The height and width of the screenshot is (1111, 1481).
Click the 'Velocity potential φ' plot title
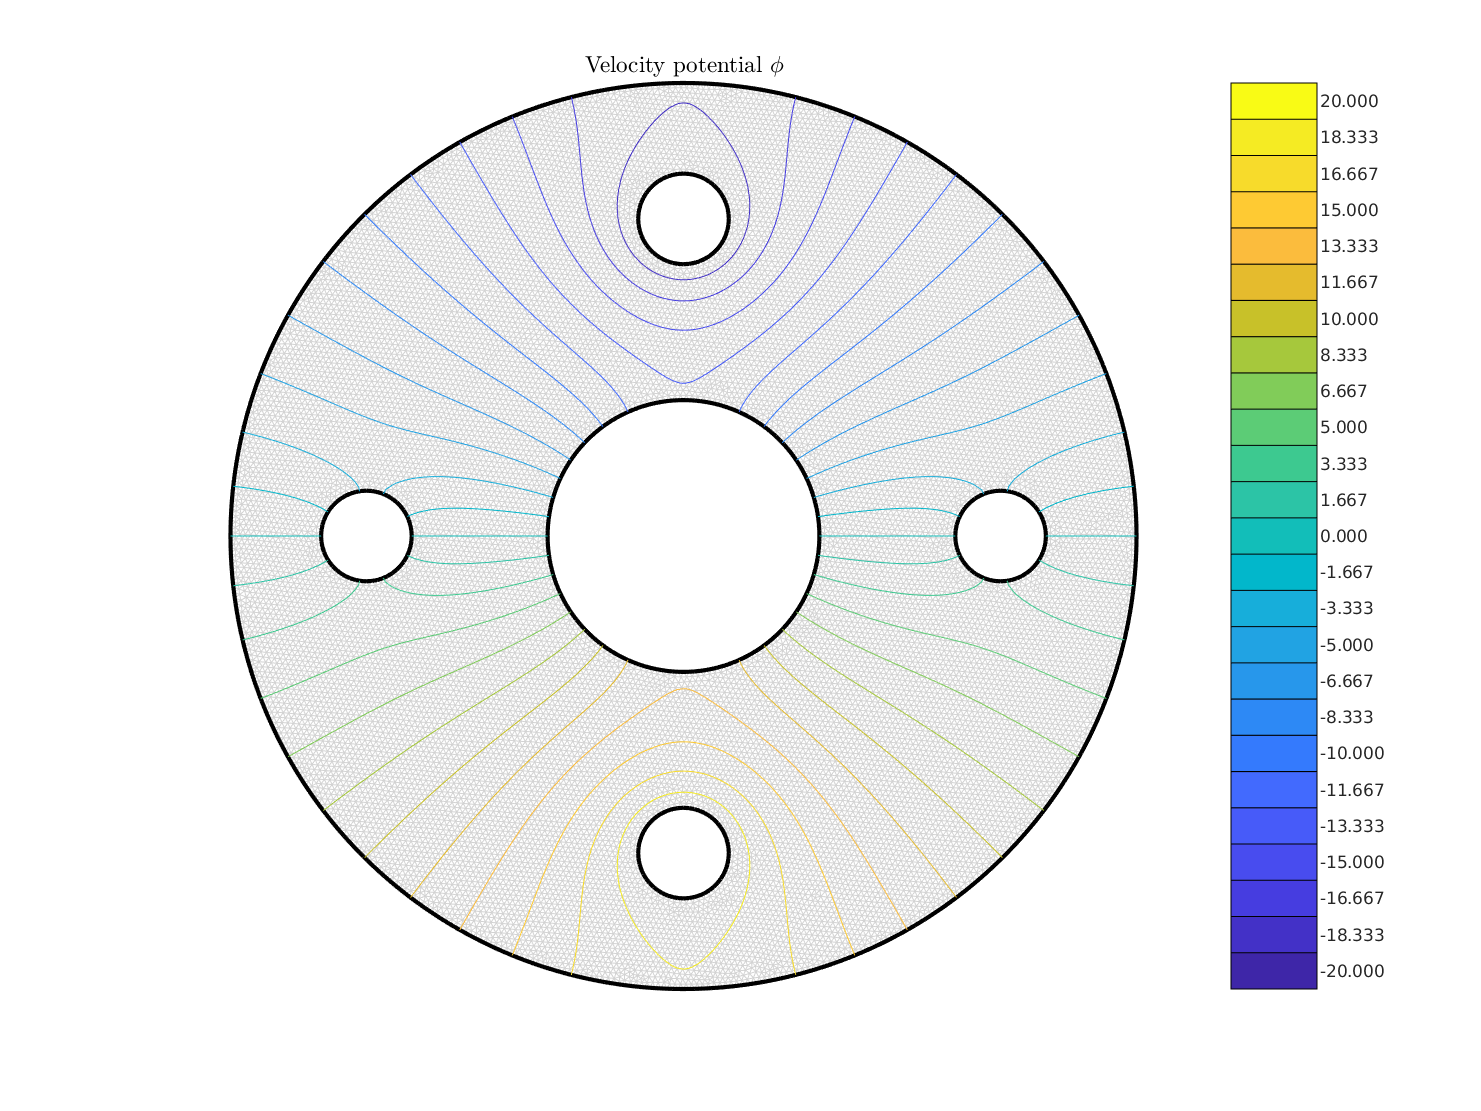(x=685, y=66)
